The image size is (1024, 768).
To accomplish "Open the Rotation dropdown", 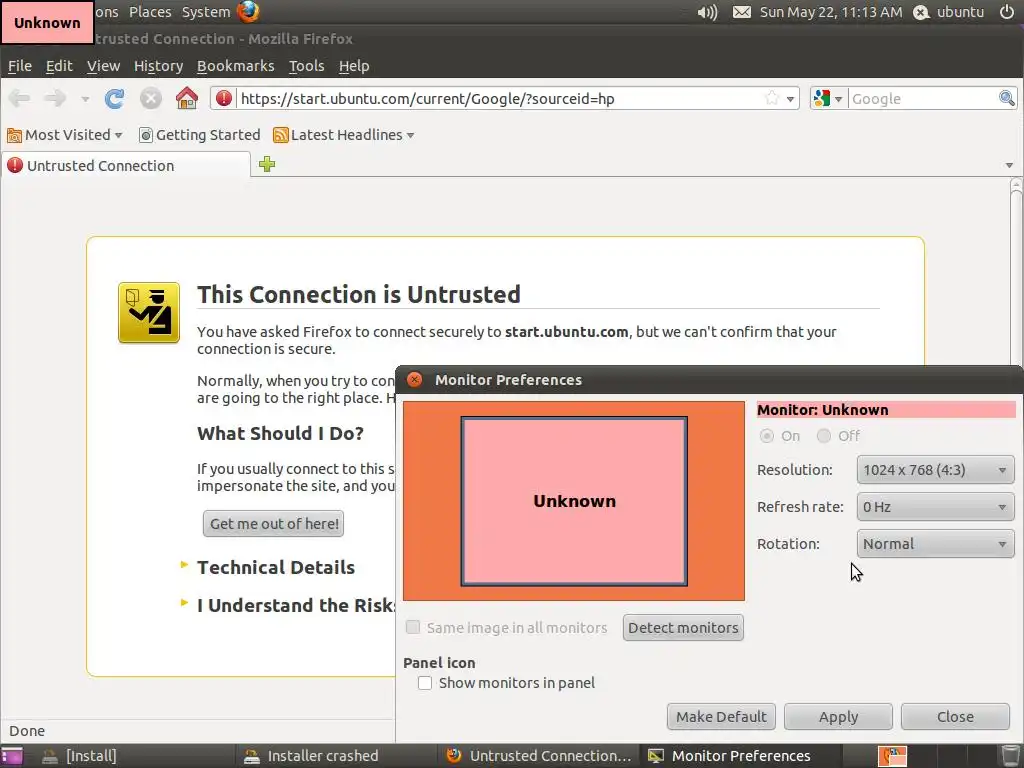I will click(x=935, y=544).
